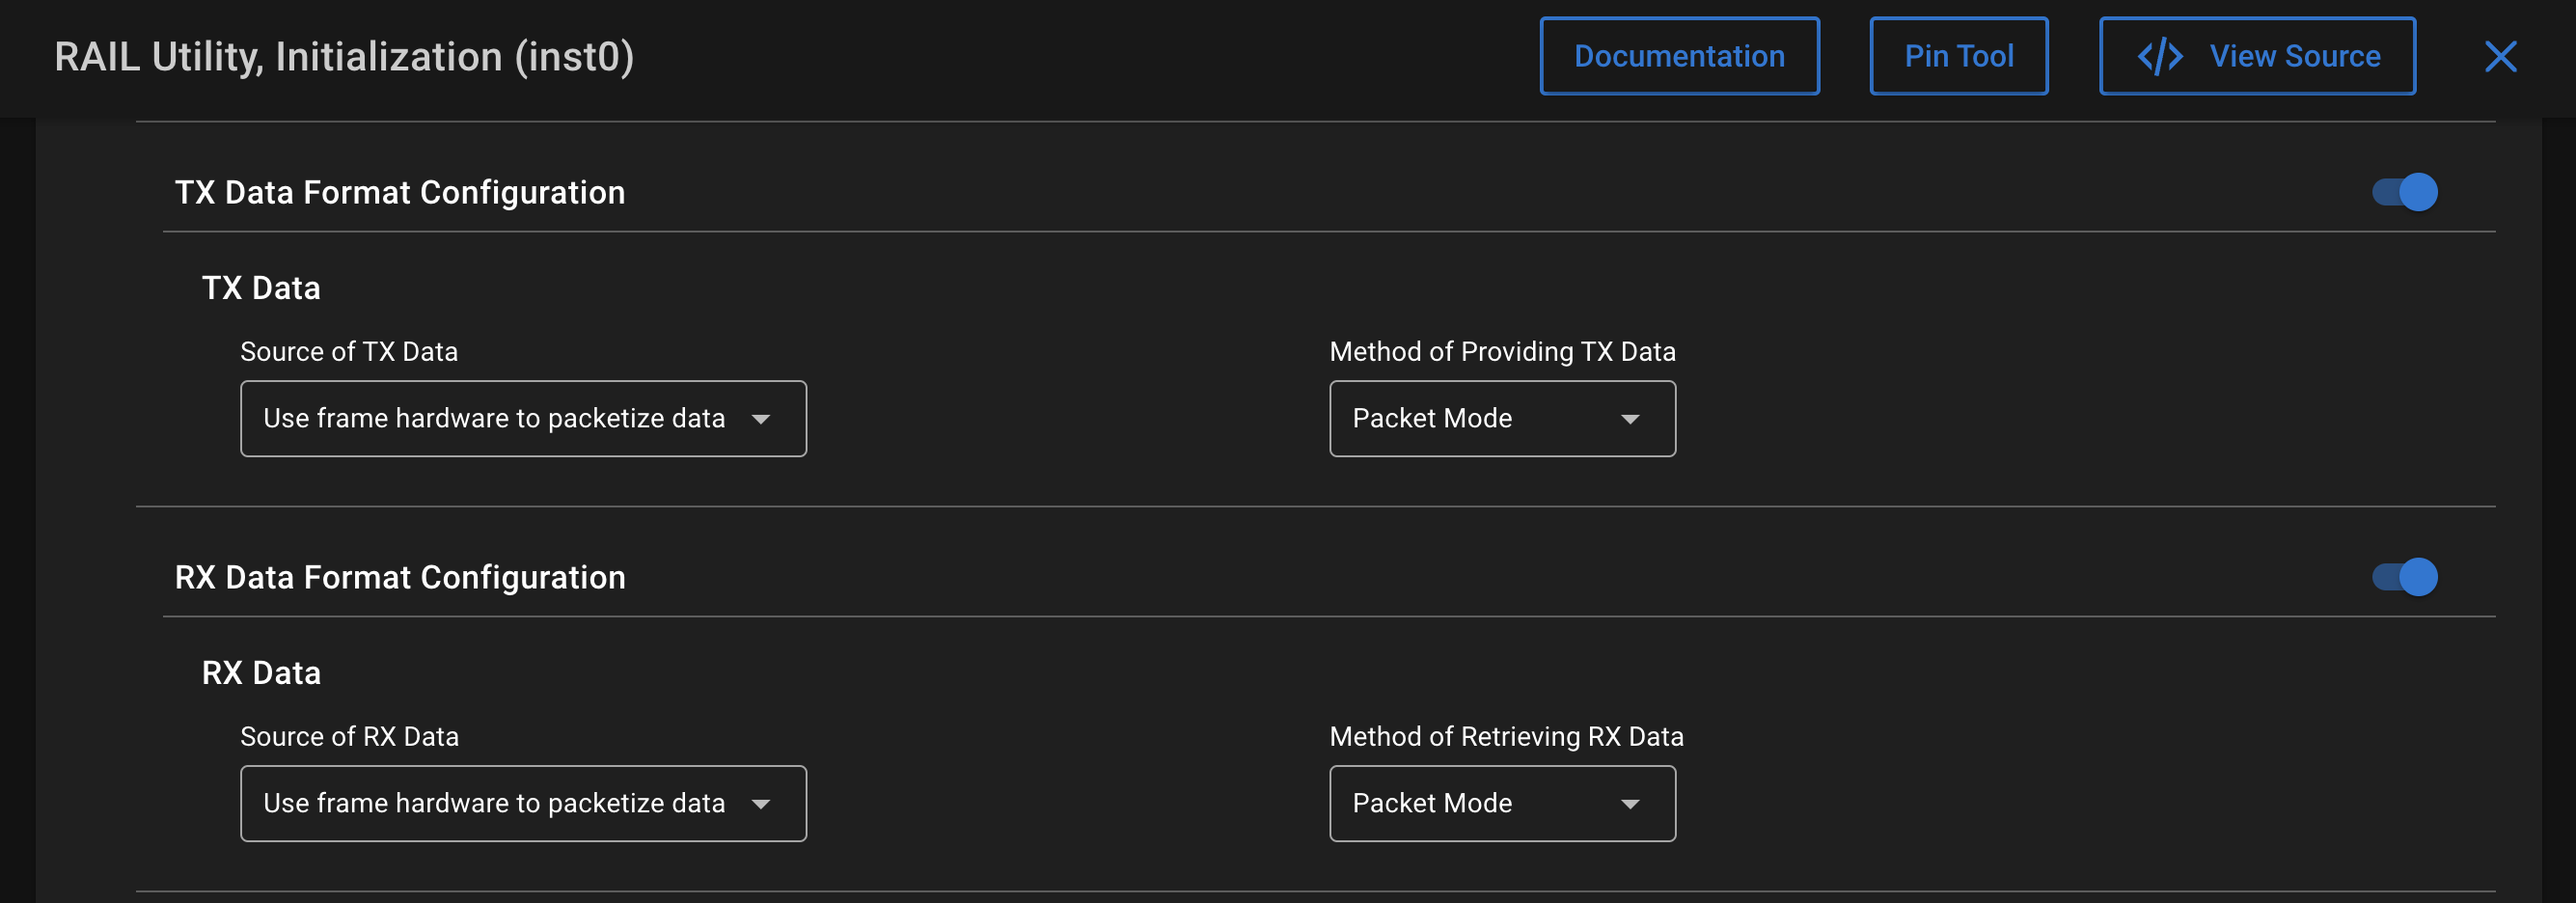Disable TX Data Format Configuration
Viewport: 2576px width, 903px height.
2406,192
